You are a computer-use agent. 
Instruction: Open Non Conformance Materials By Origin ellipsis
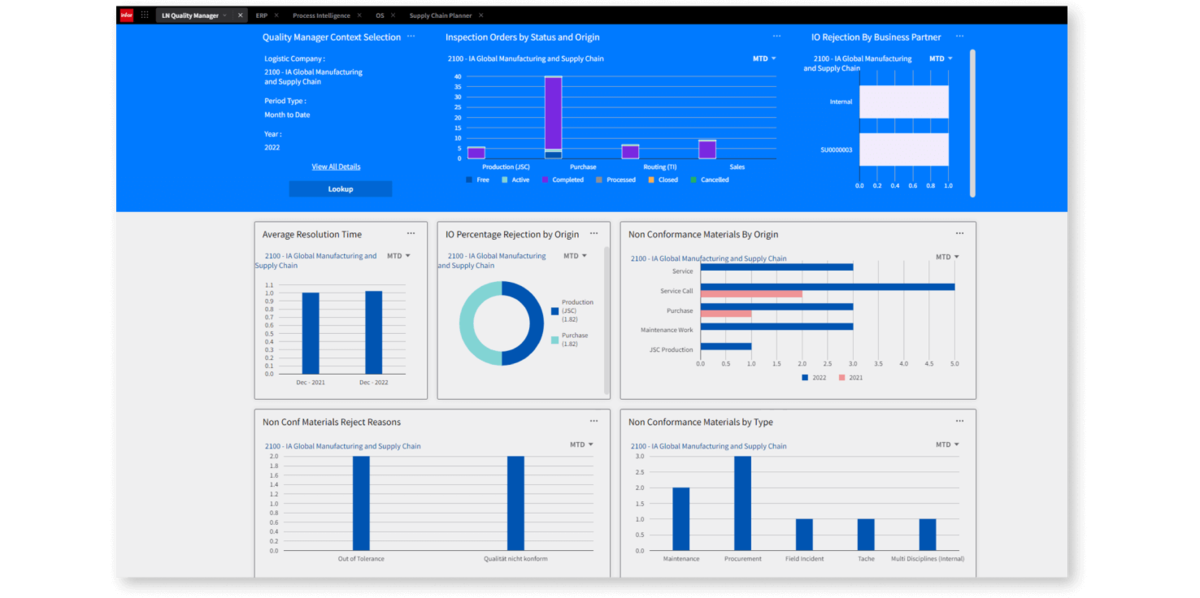(x=960, y=234)
